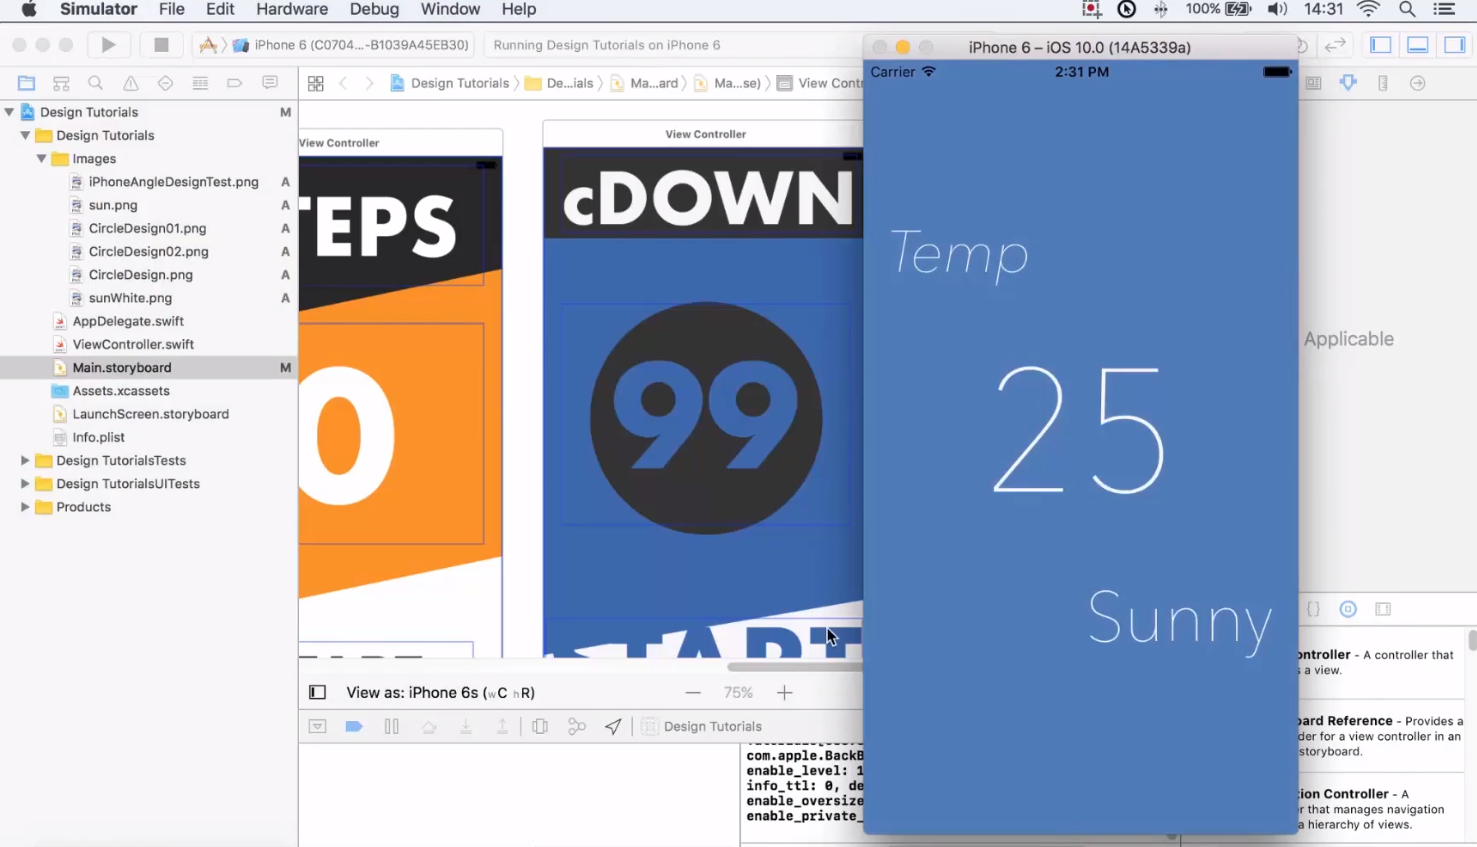Open the Simulator application menu
The height and width of the screenshot is (847, 1477).
[99, 9]
